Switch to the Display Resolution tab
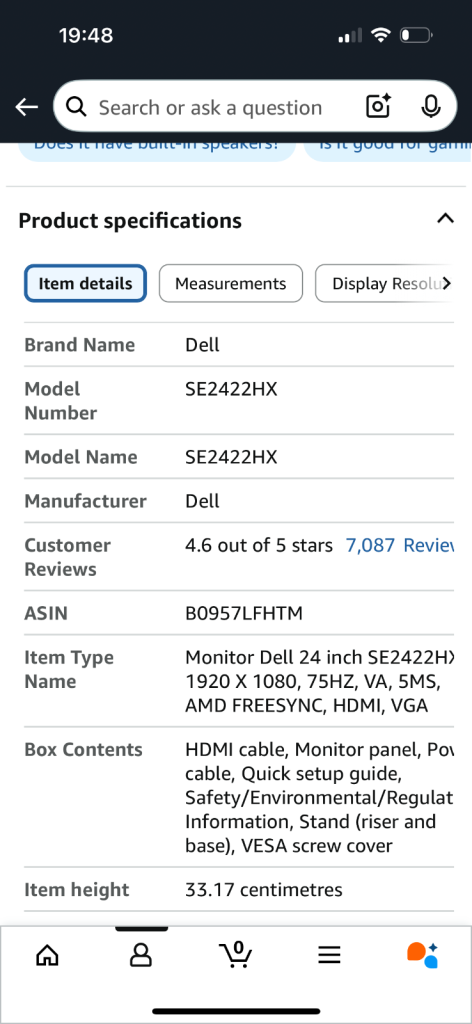Image resolution: width=472 pixels, height=1024 pixels. pyautogui.click(x=385, y=283)
